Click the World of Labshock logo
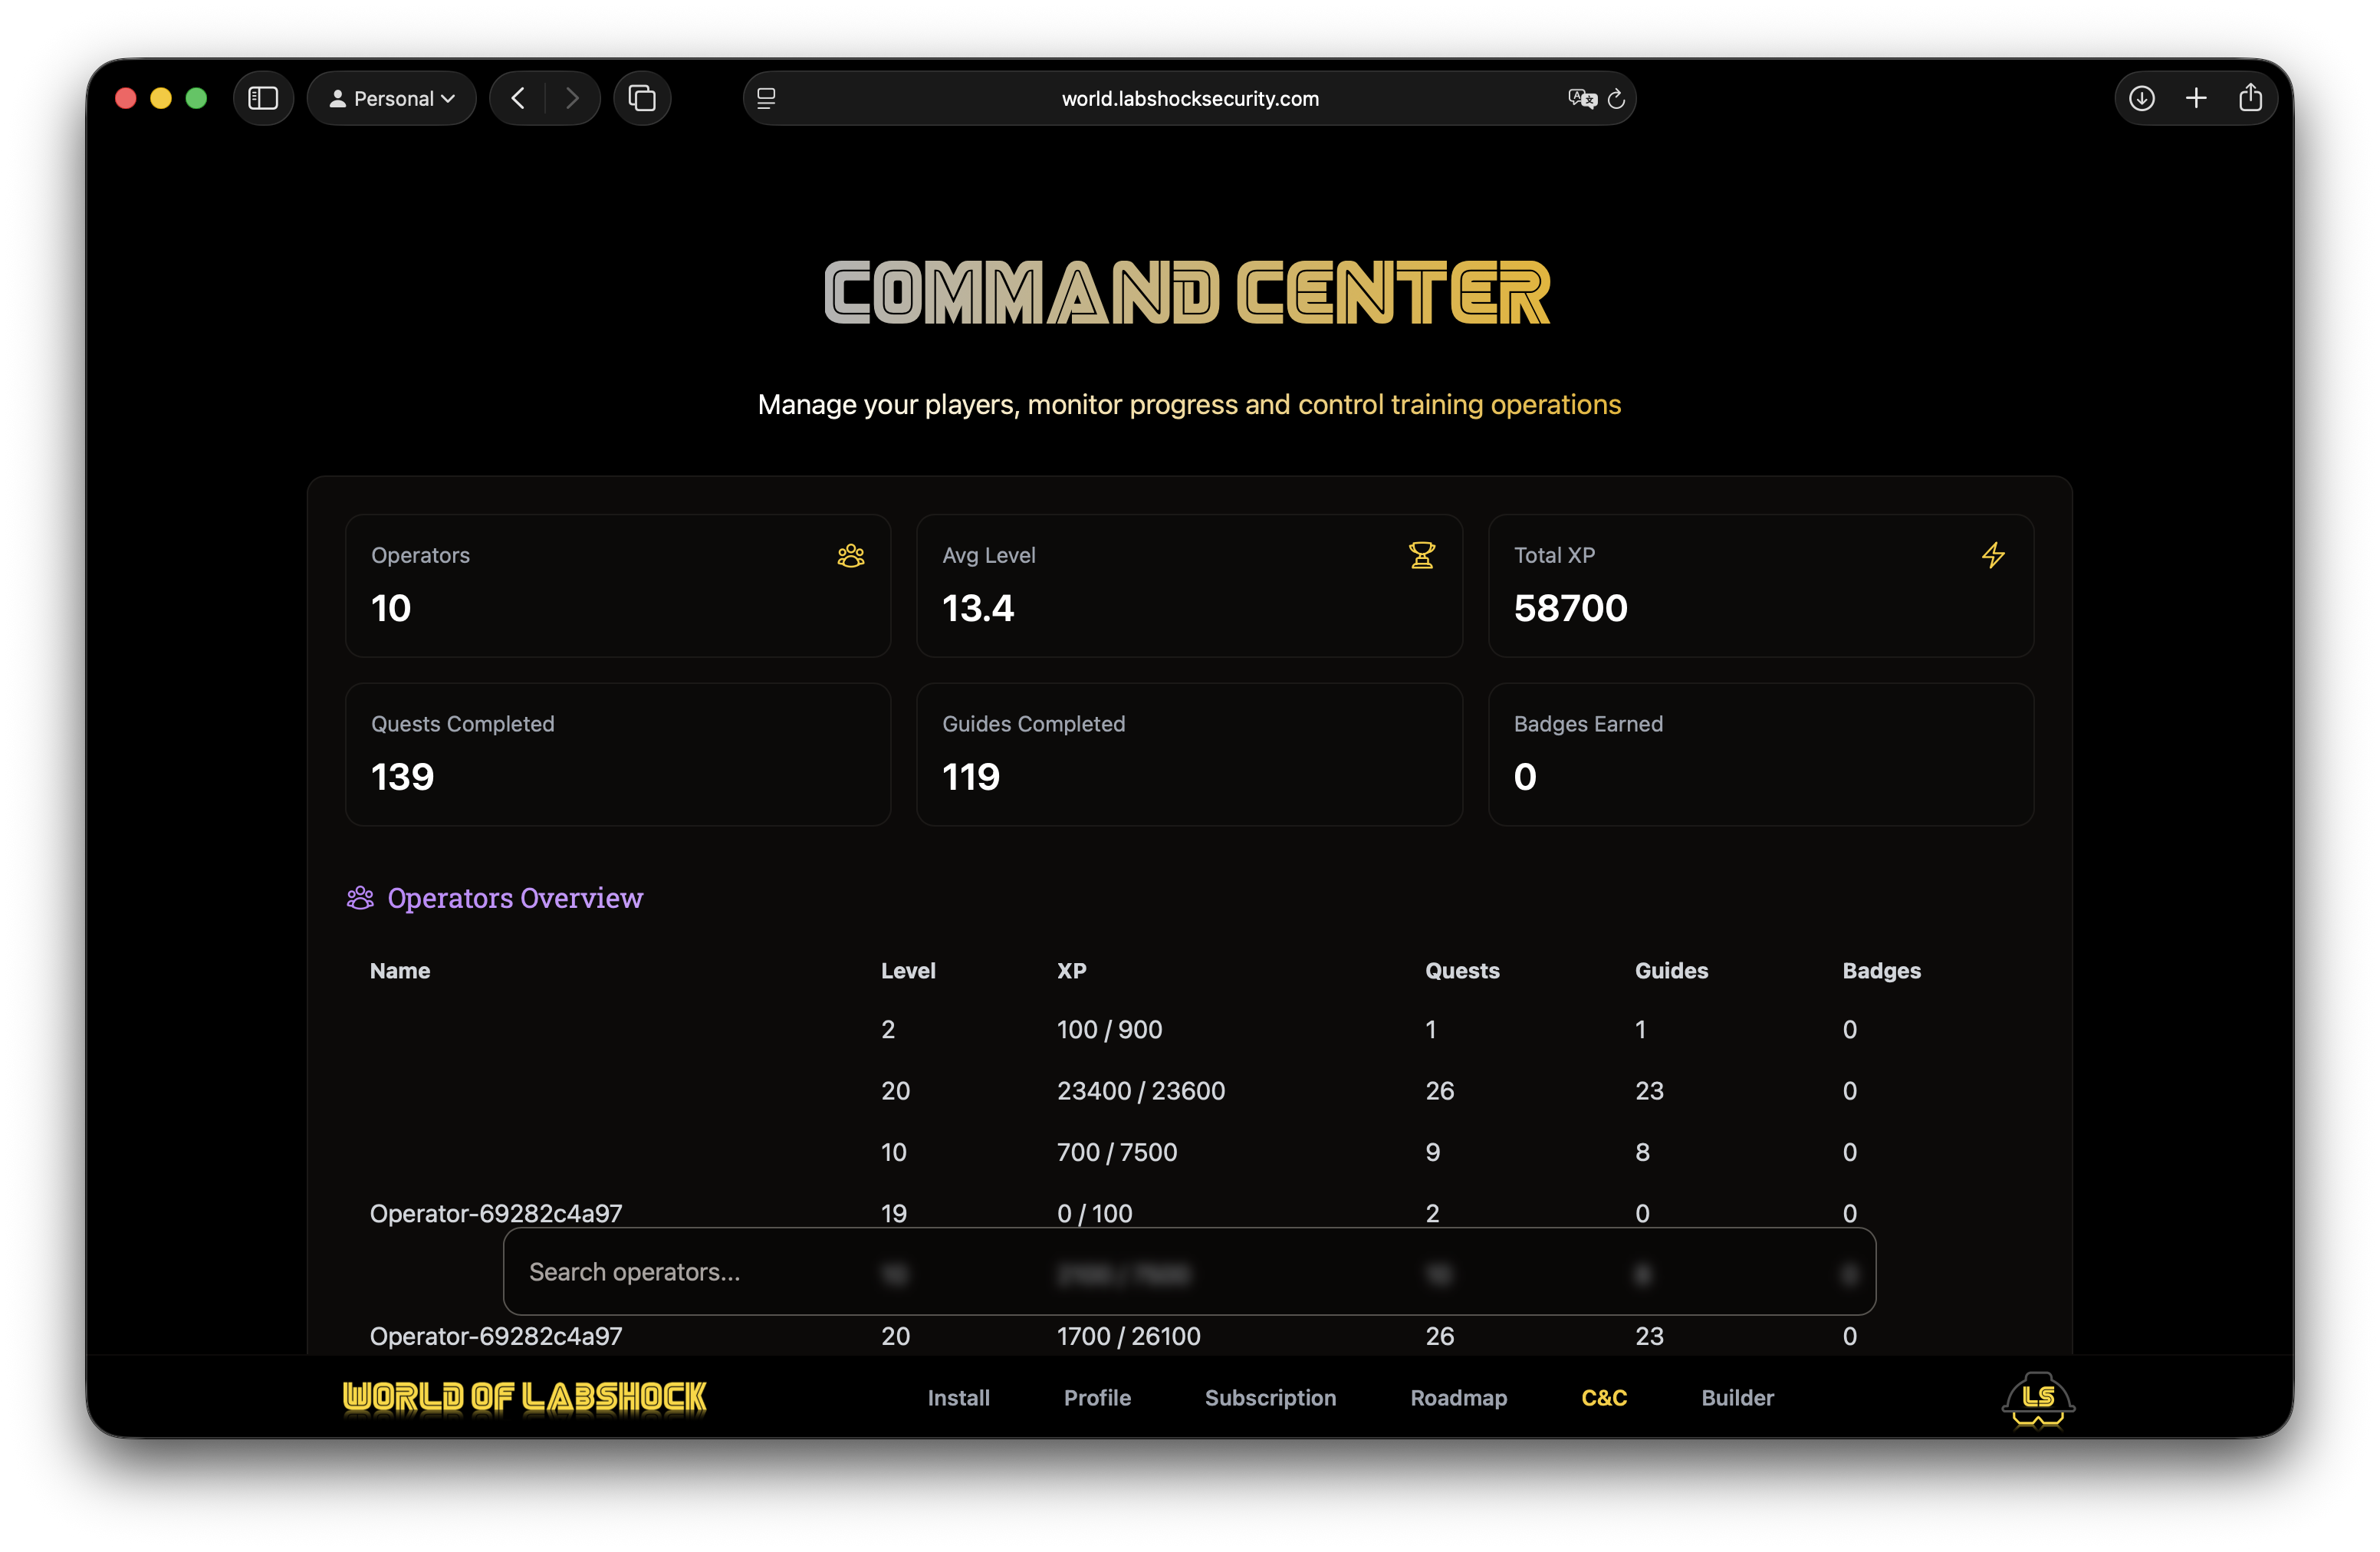Image resolution: width=2380 pixels, height=1552 pixels. (x=524, y=1397)
